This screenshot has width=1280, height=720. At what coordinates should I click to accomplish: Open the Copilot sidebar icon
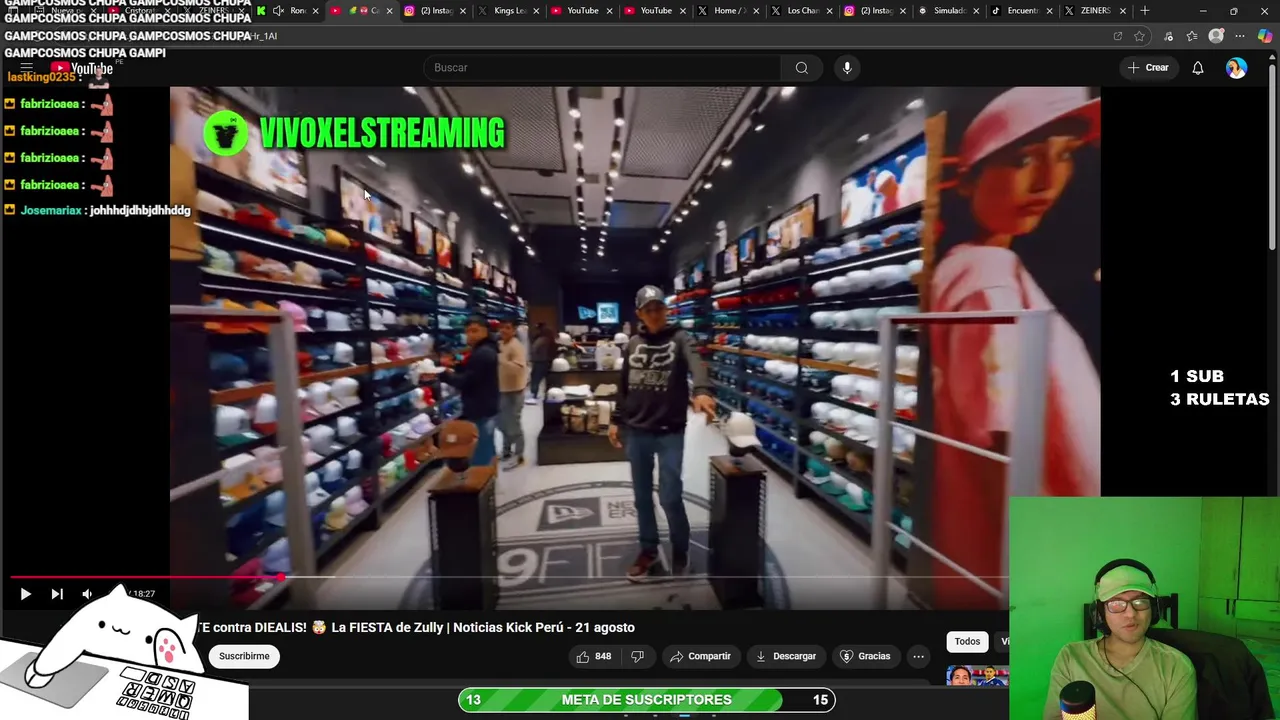click(1265, 36)
